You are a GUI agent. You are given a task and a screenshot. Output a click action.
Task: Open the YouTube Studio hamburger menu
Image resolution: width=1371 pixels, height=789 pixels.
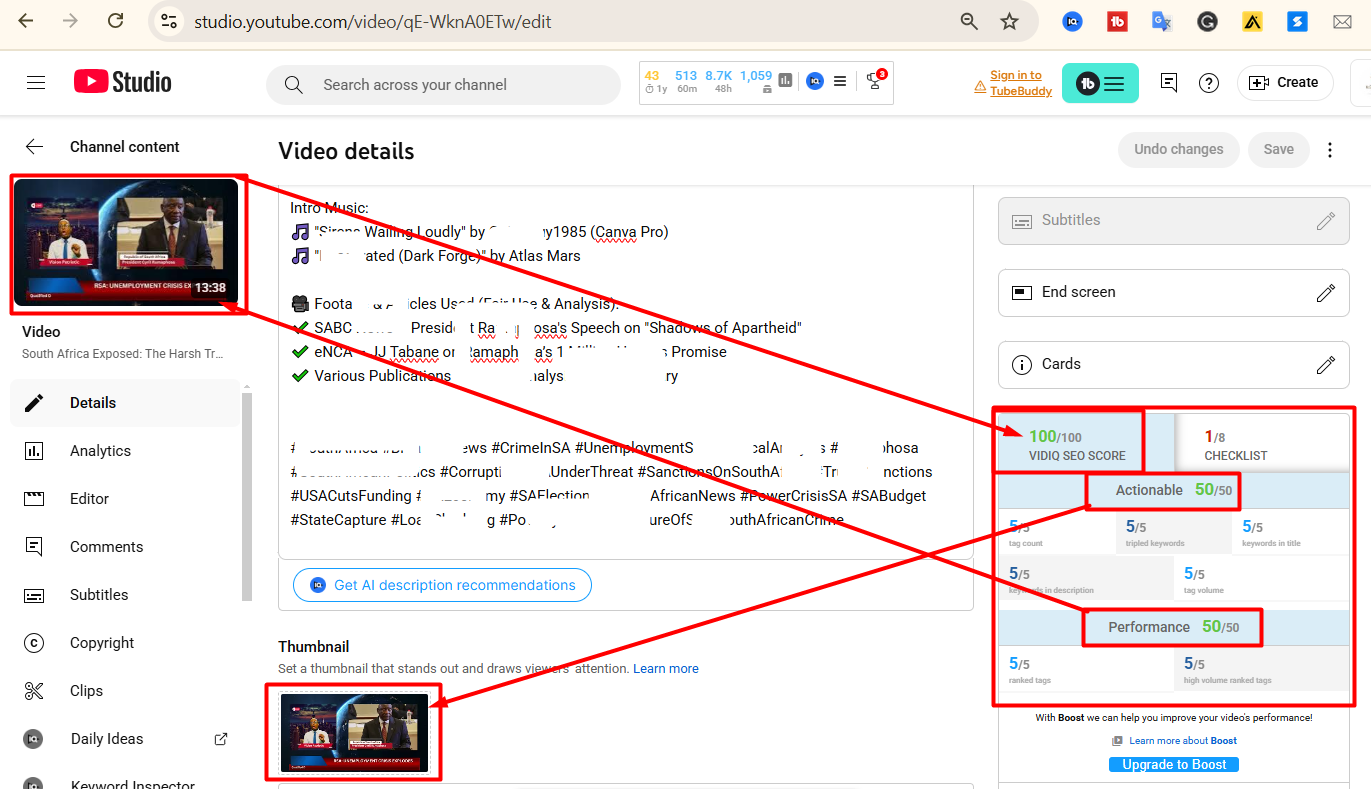36,83
